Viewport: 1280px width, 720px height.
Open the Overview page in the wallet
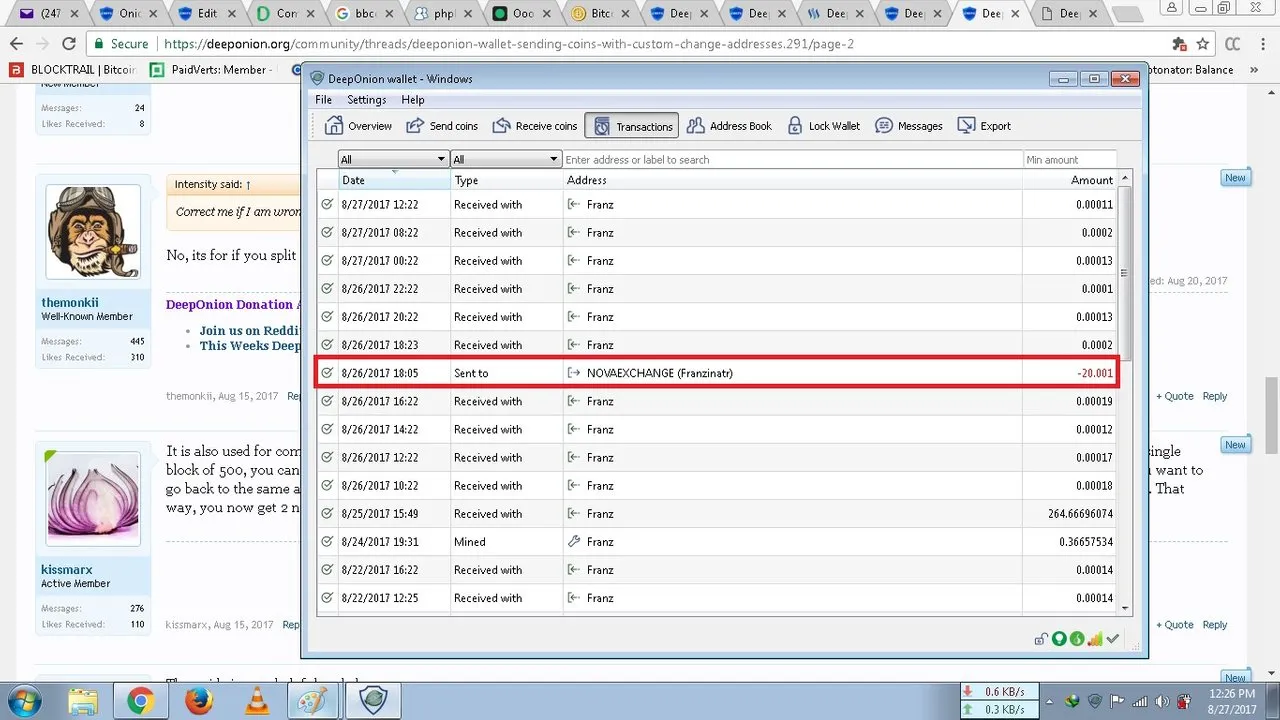(358, 126)
